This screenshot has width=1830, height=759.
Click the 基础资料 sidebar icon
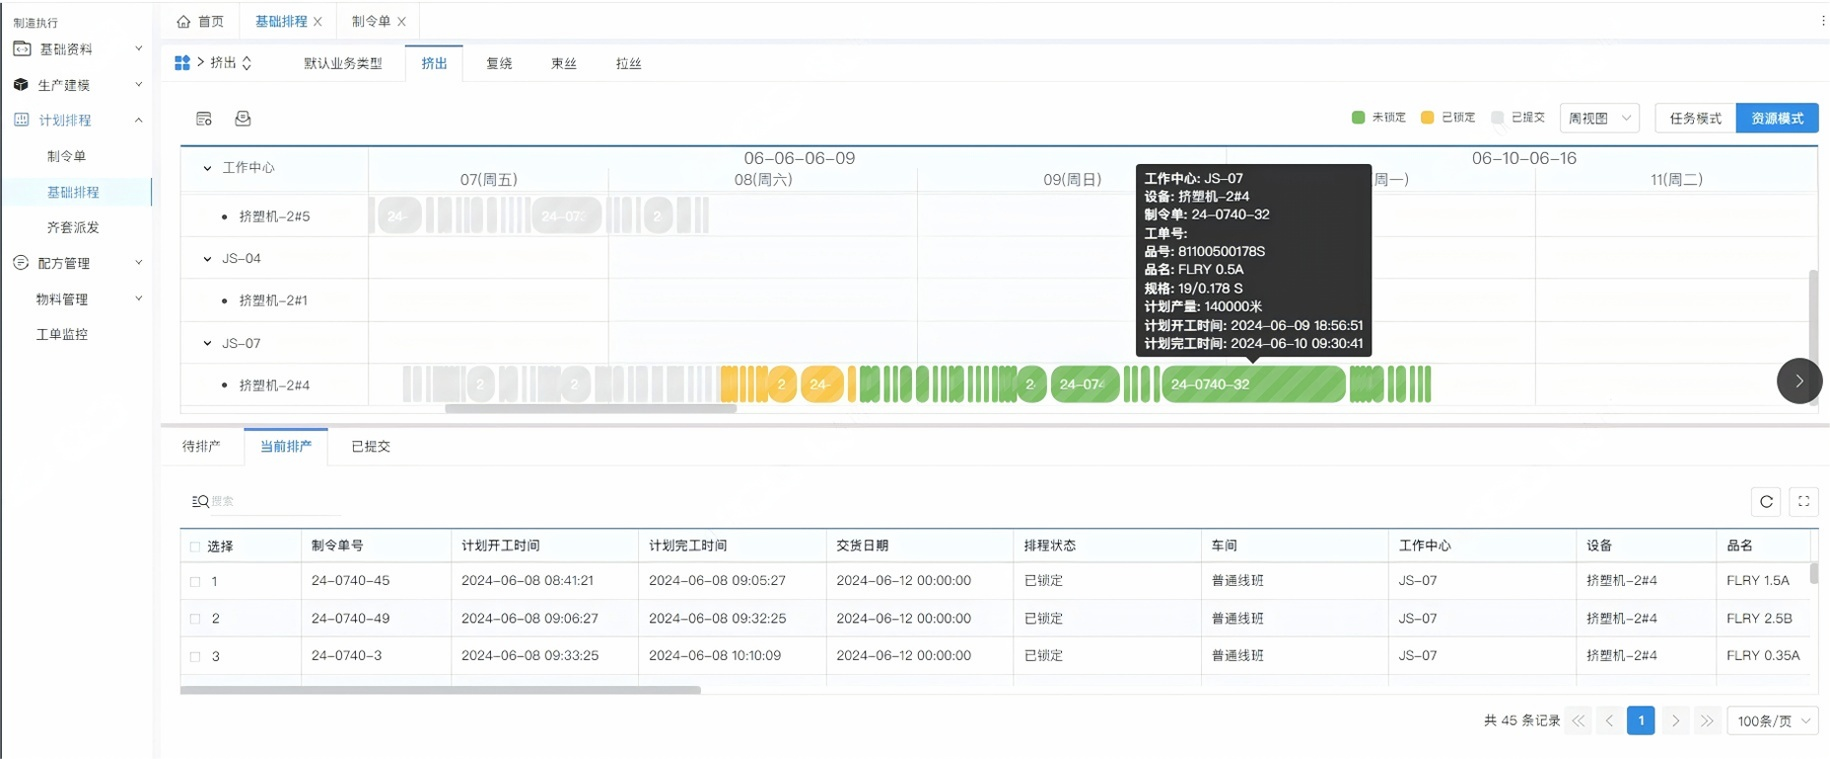tap(21, 48)
